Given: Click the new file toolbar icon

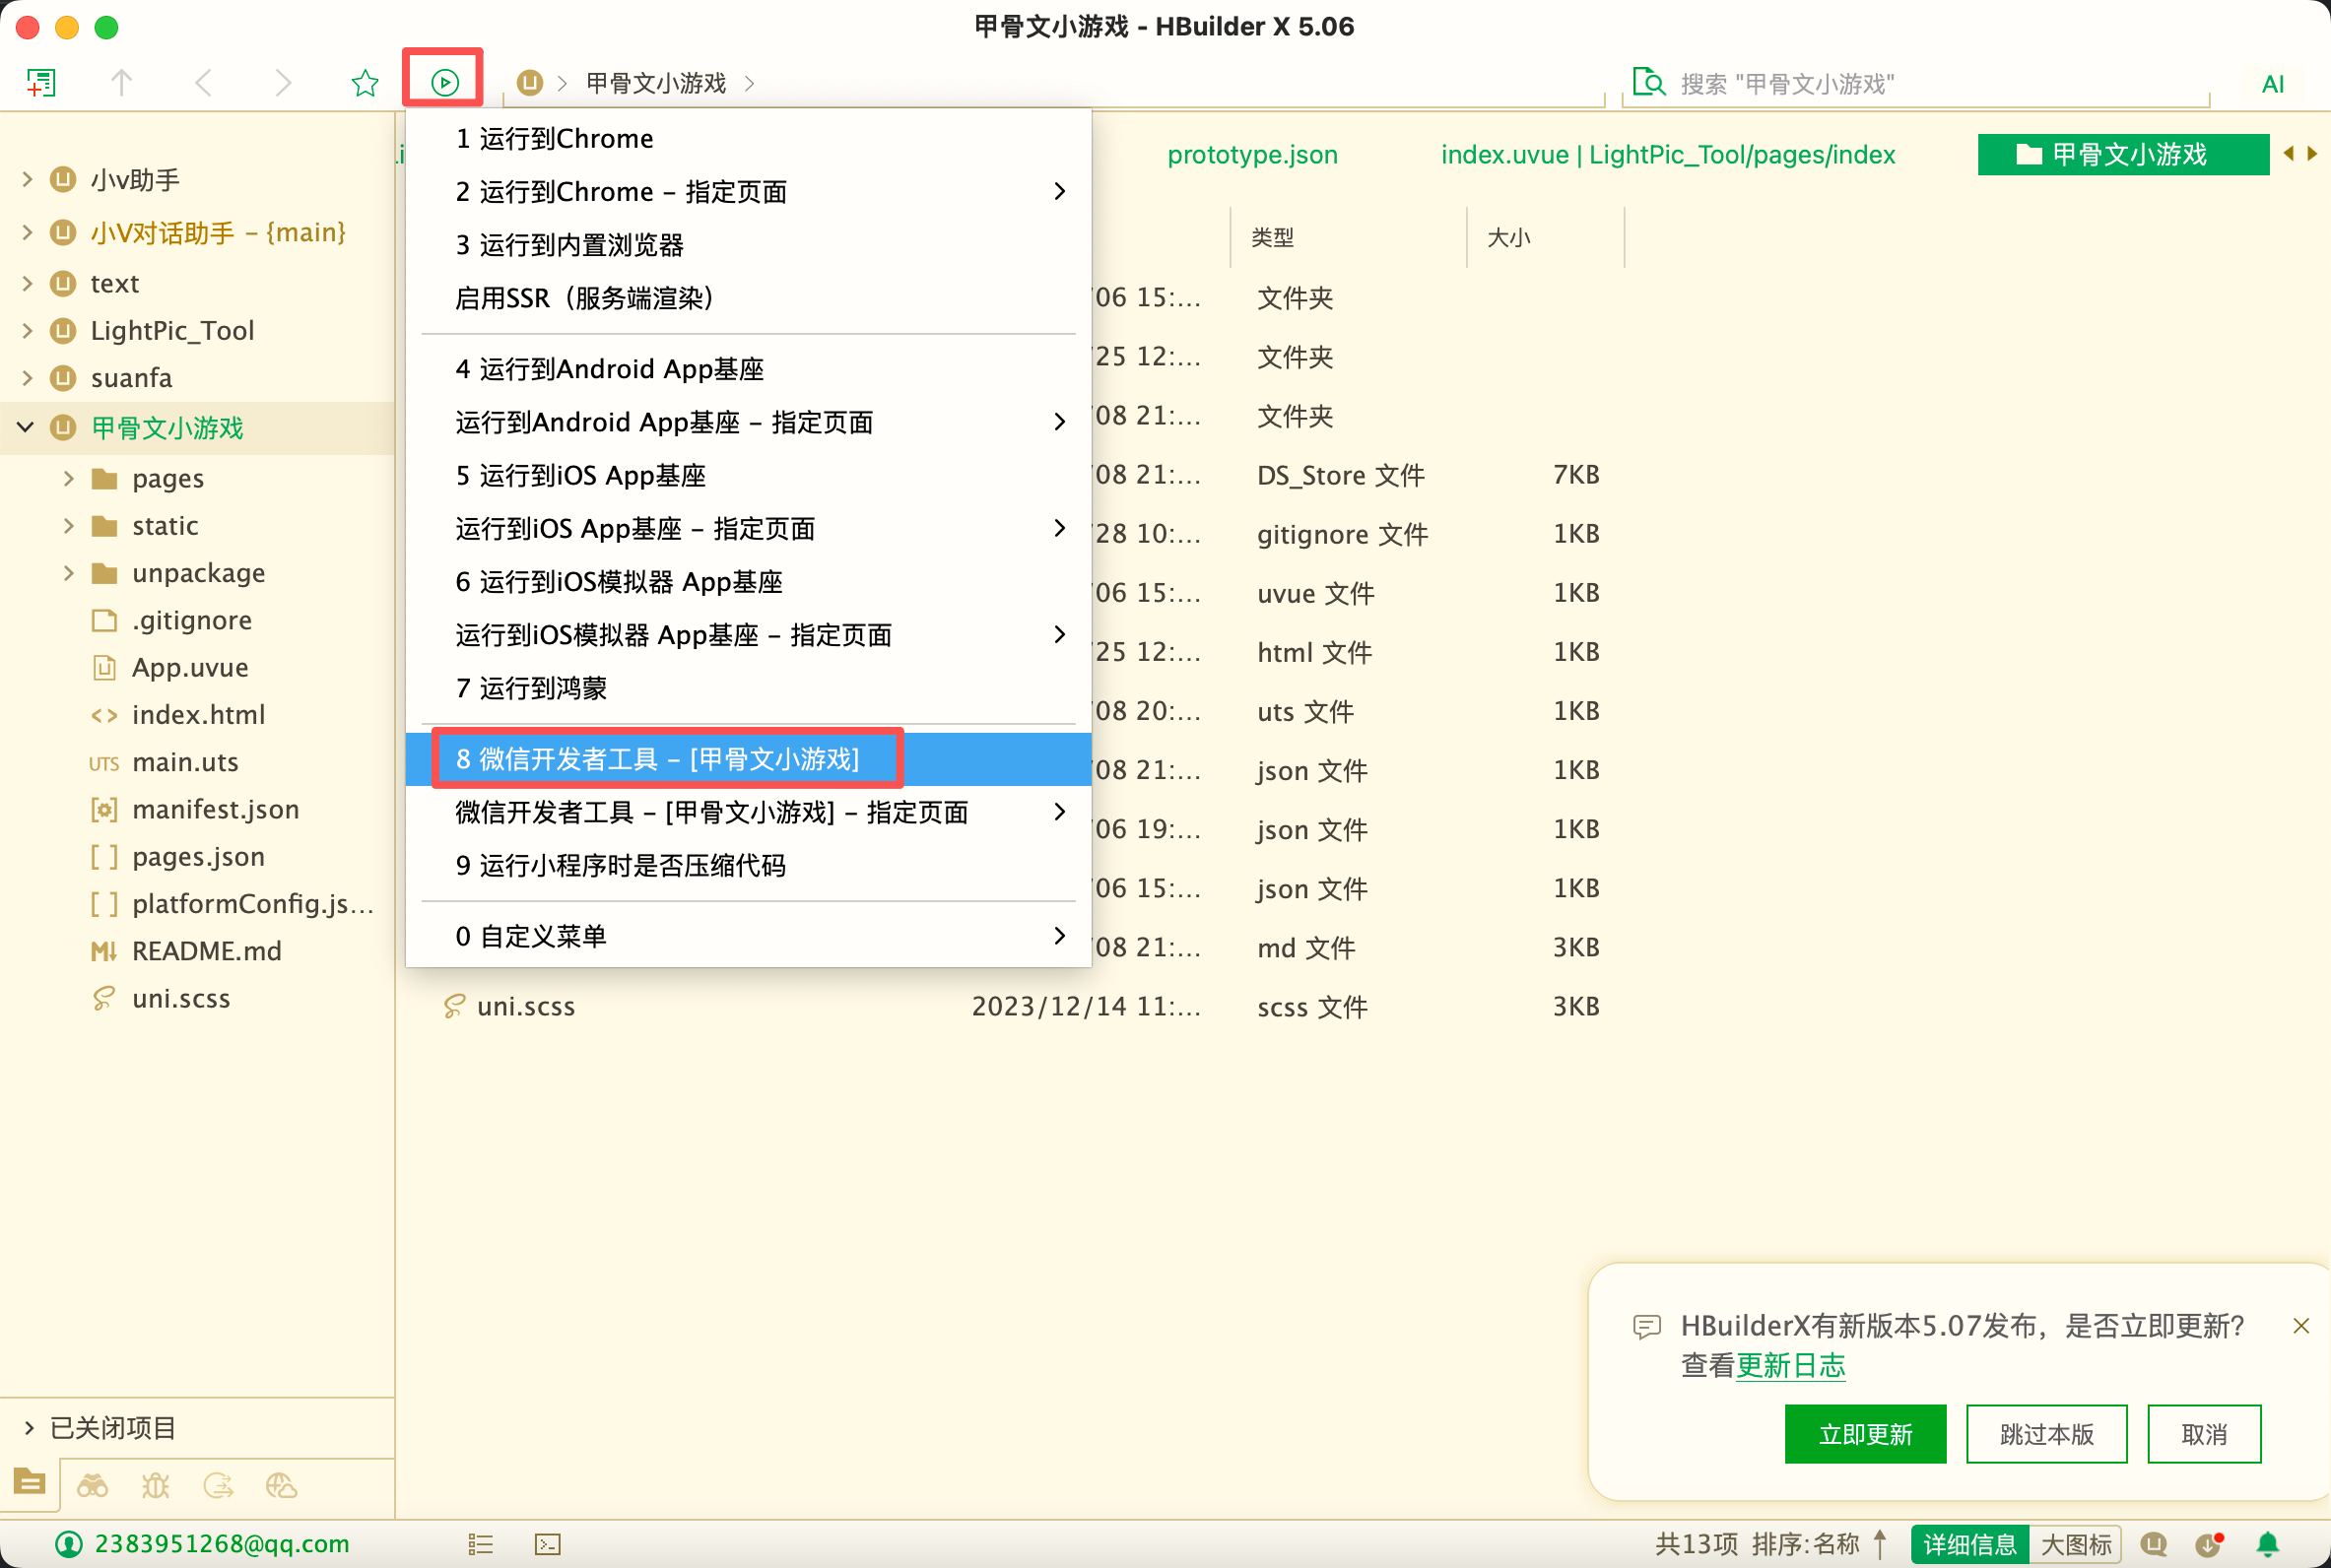Looking at the screenshot, I should click(x=41, y=82).
